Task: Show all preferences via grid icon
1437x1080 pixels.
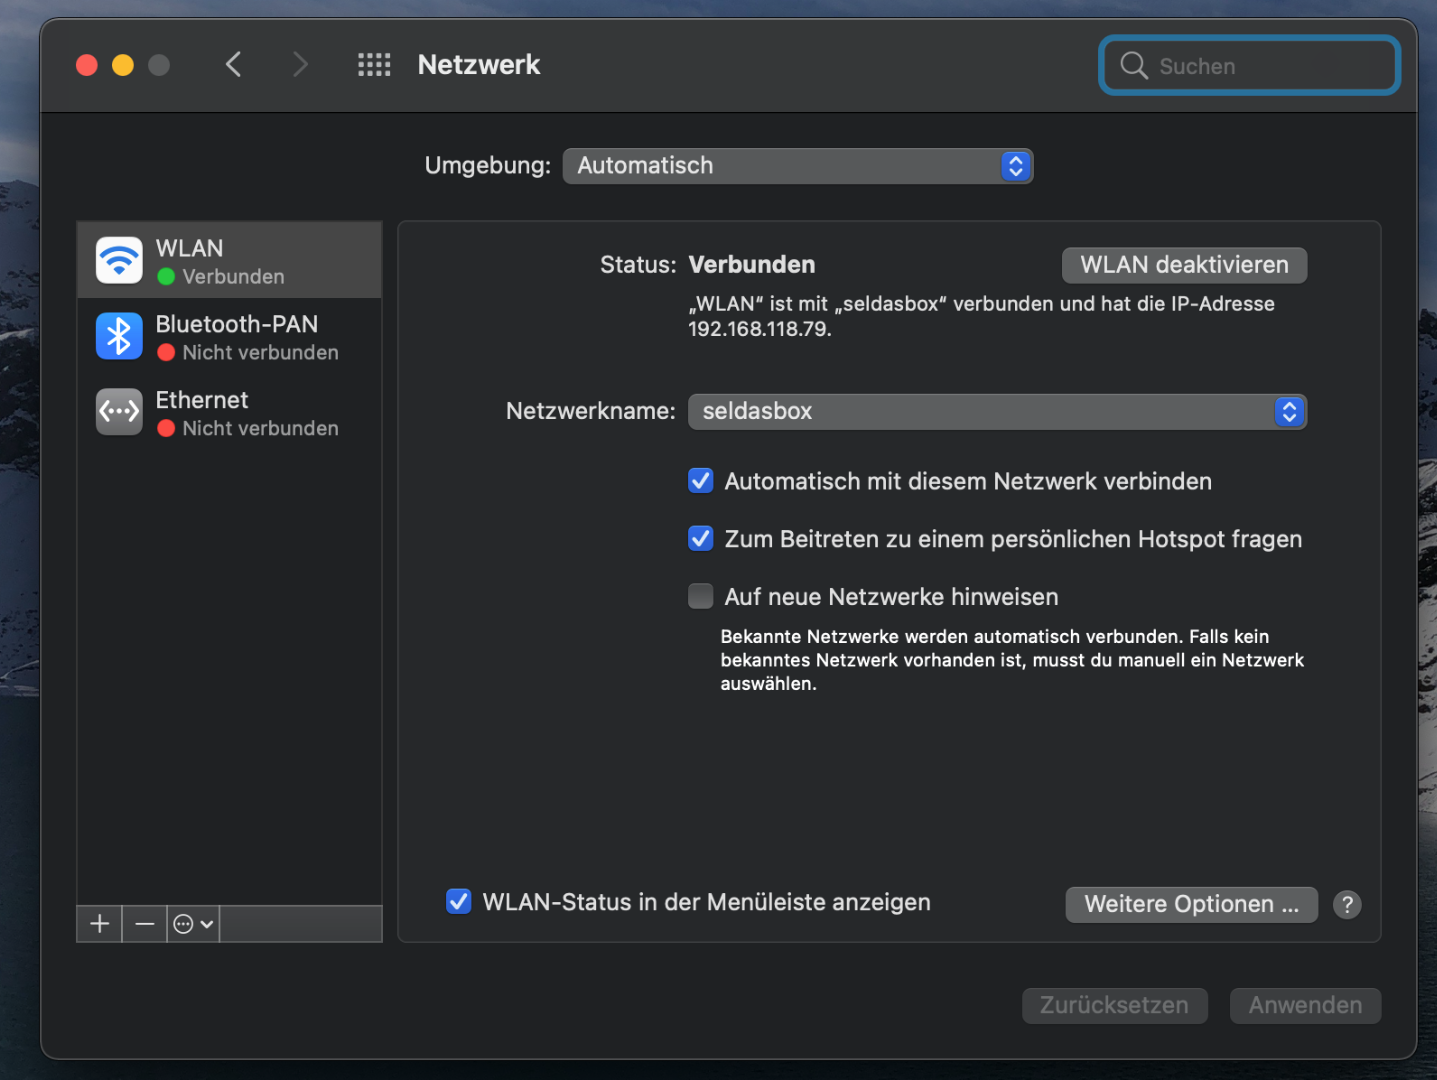Action: tap(374, 65)
